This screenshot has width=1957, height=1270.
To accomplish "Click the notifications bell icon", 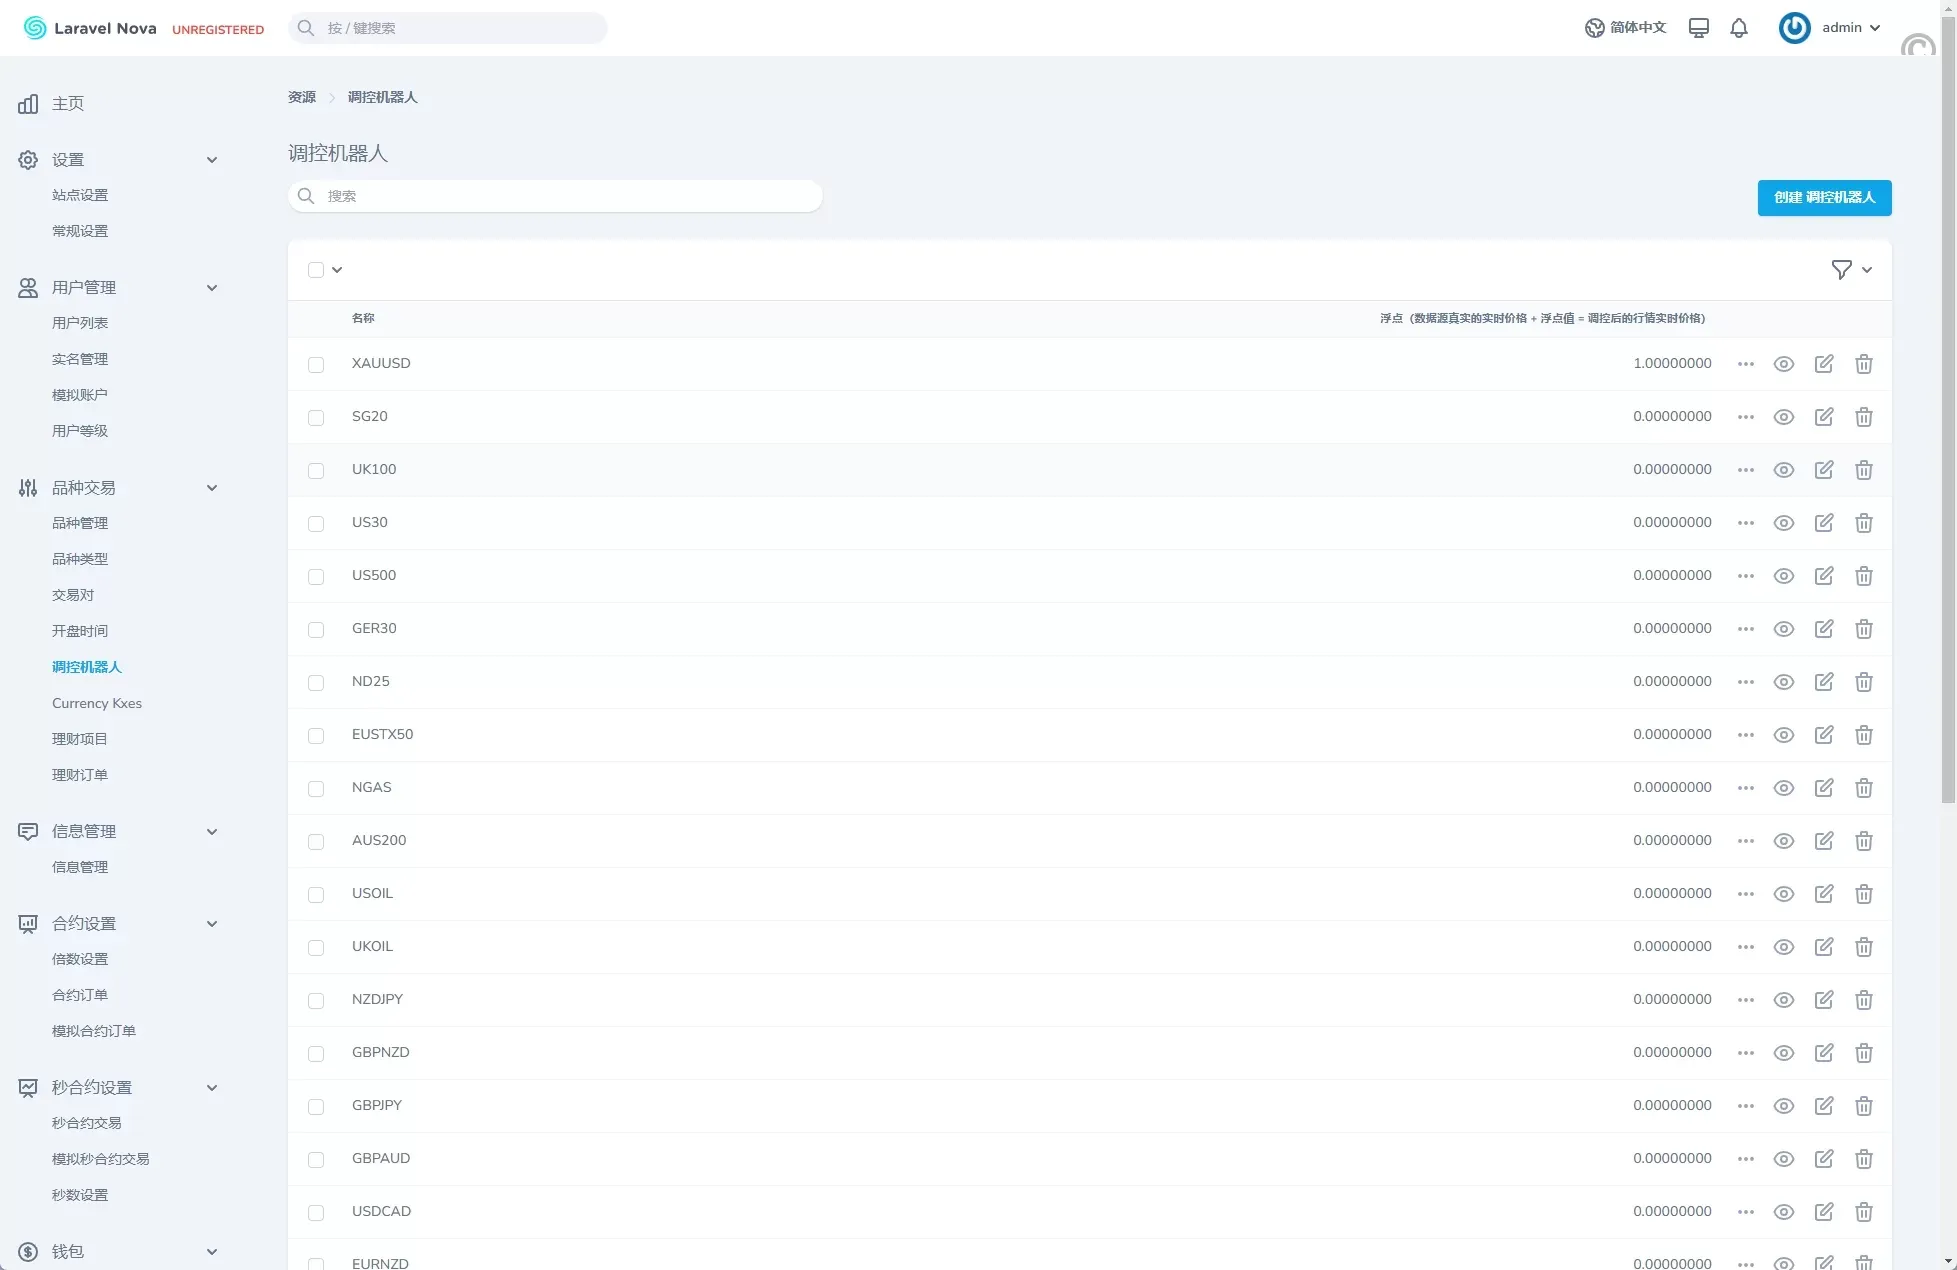I will 1739,28.
